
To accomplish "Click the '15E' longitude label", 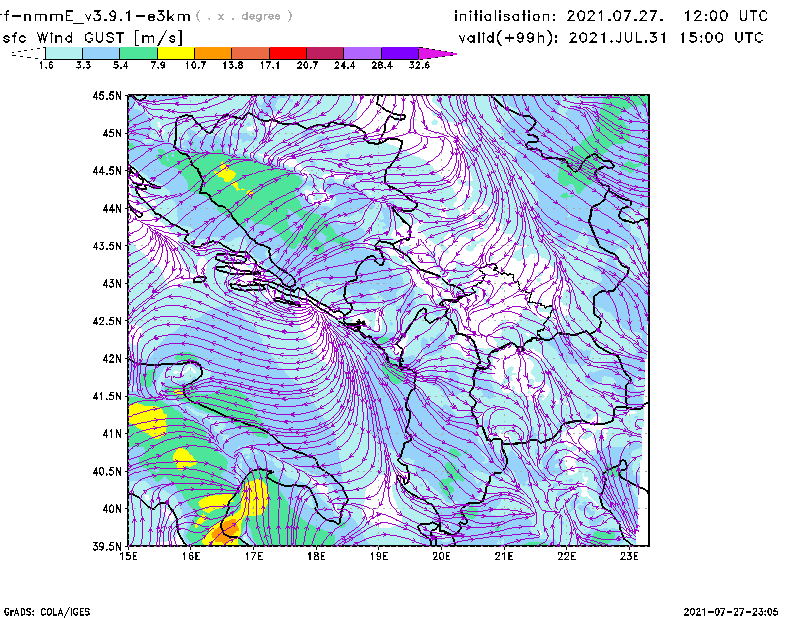I will point(128,556).
